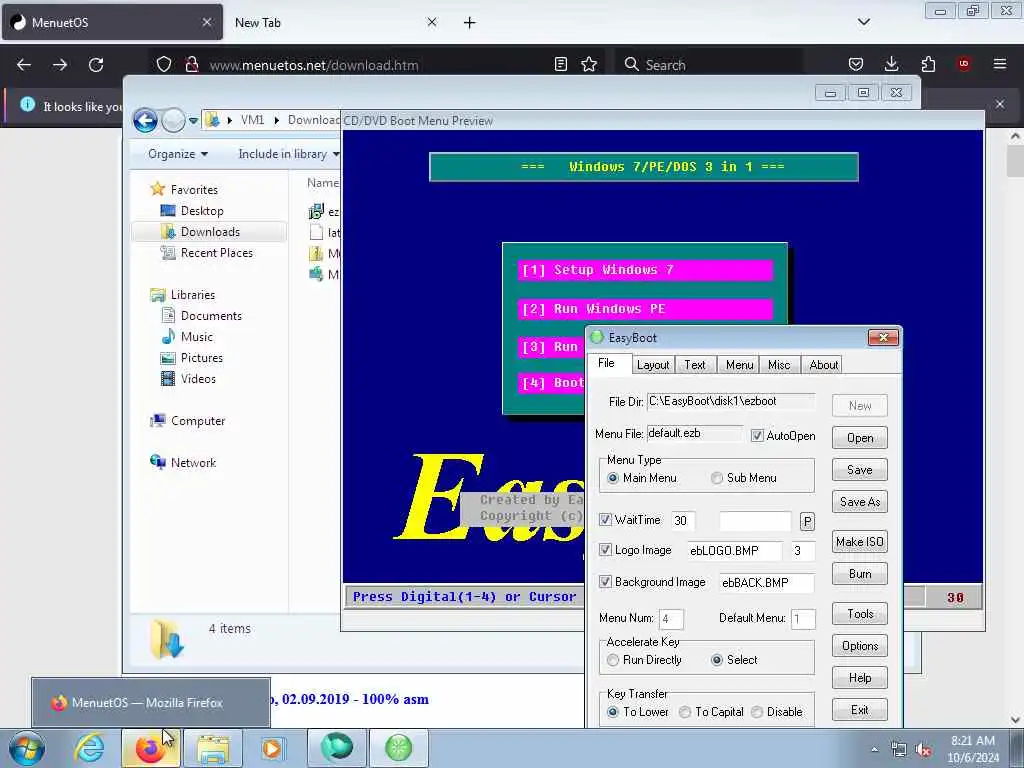List all open tabs dropdown
The height and width of the screenshot is (768, 1024).
coord(864,22)
